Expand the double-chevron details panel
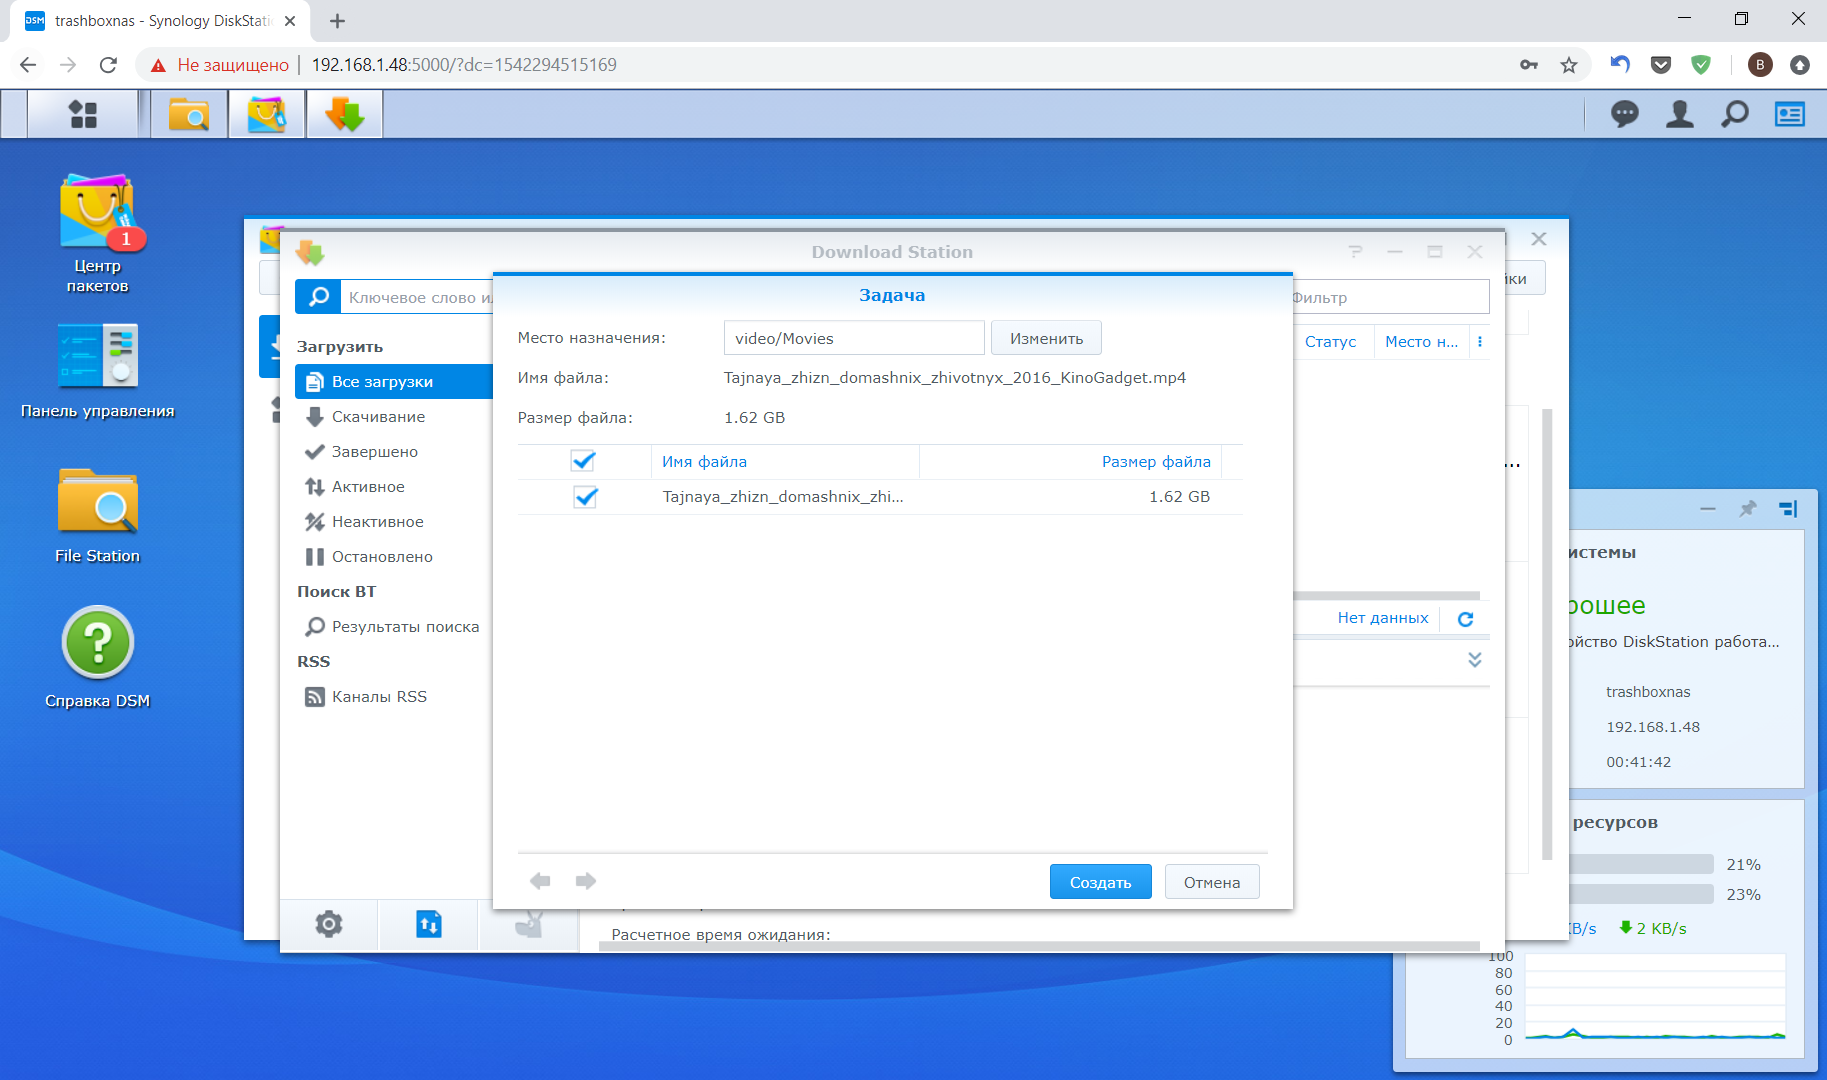 pyautogui.click(x=1474, y=659)
